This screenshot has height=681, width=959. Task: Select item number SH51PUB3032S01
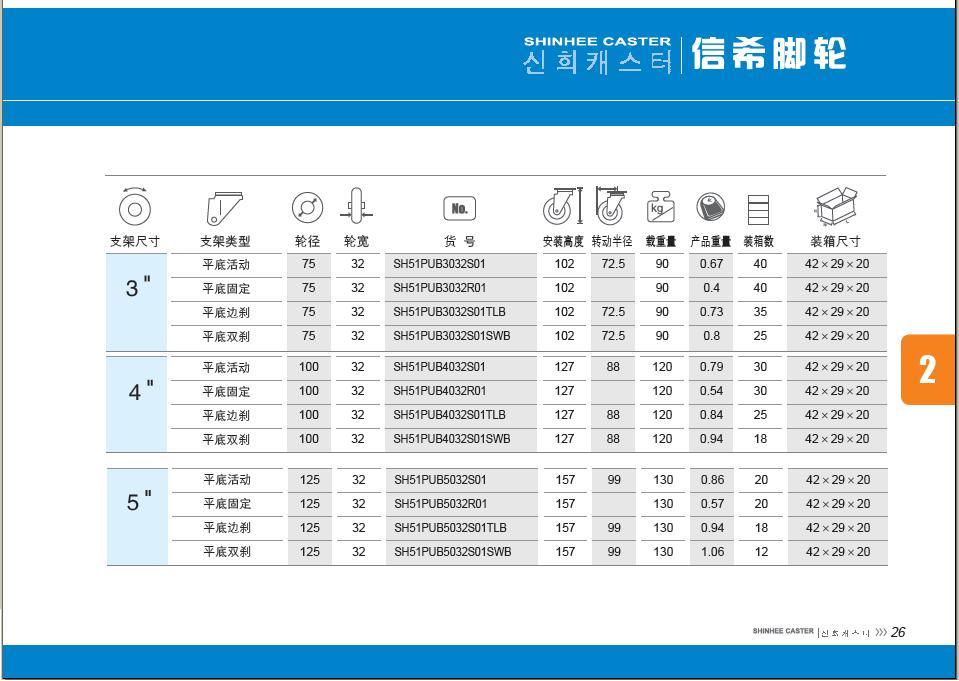pyautogui.click(x=439, y=265)
